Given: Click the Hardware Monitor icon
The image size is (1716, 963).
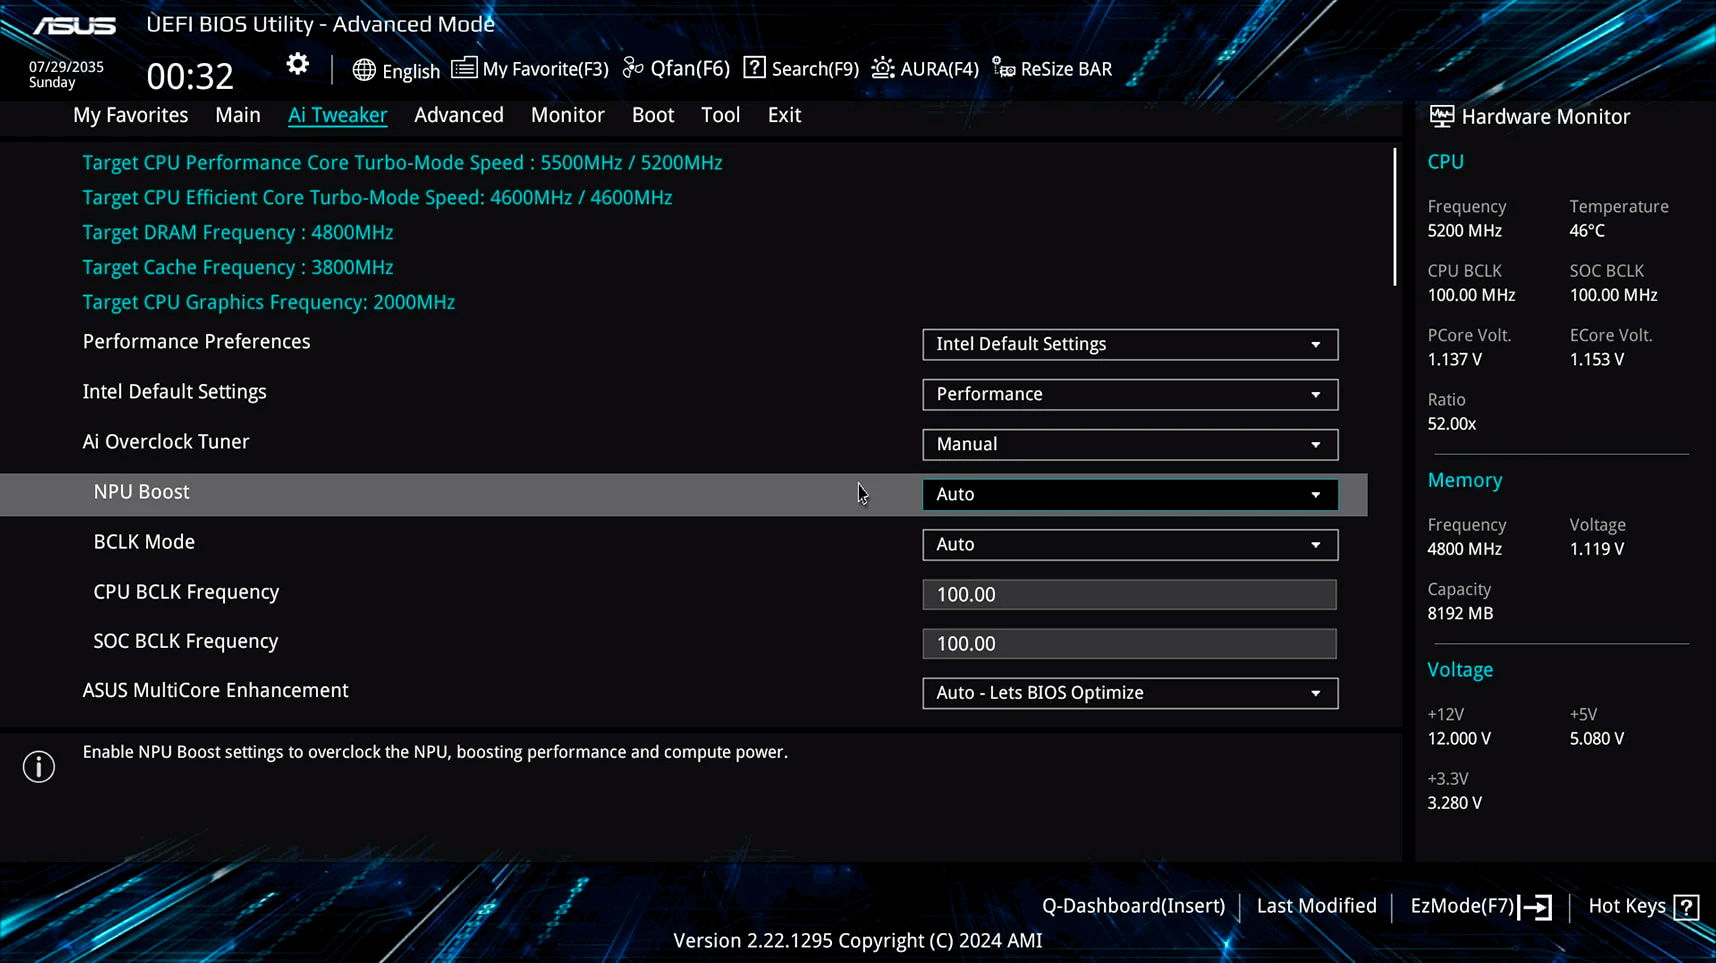Looking at the screenshot, I should click(1441, 116).
